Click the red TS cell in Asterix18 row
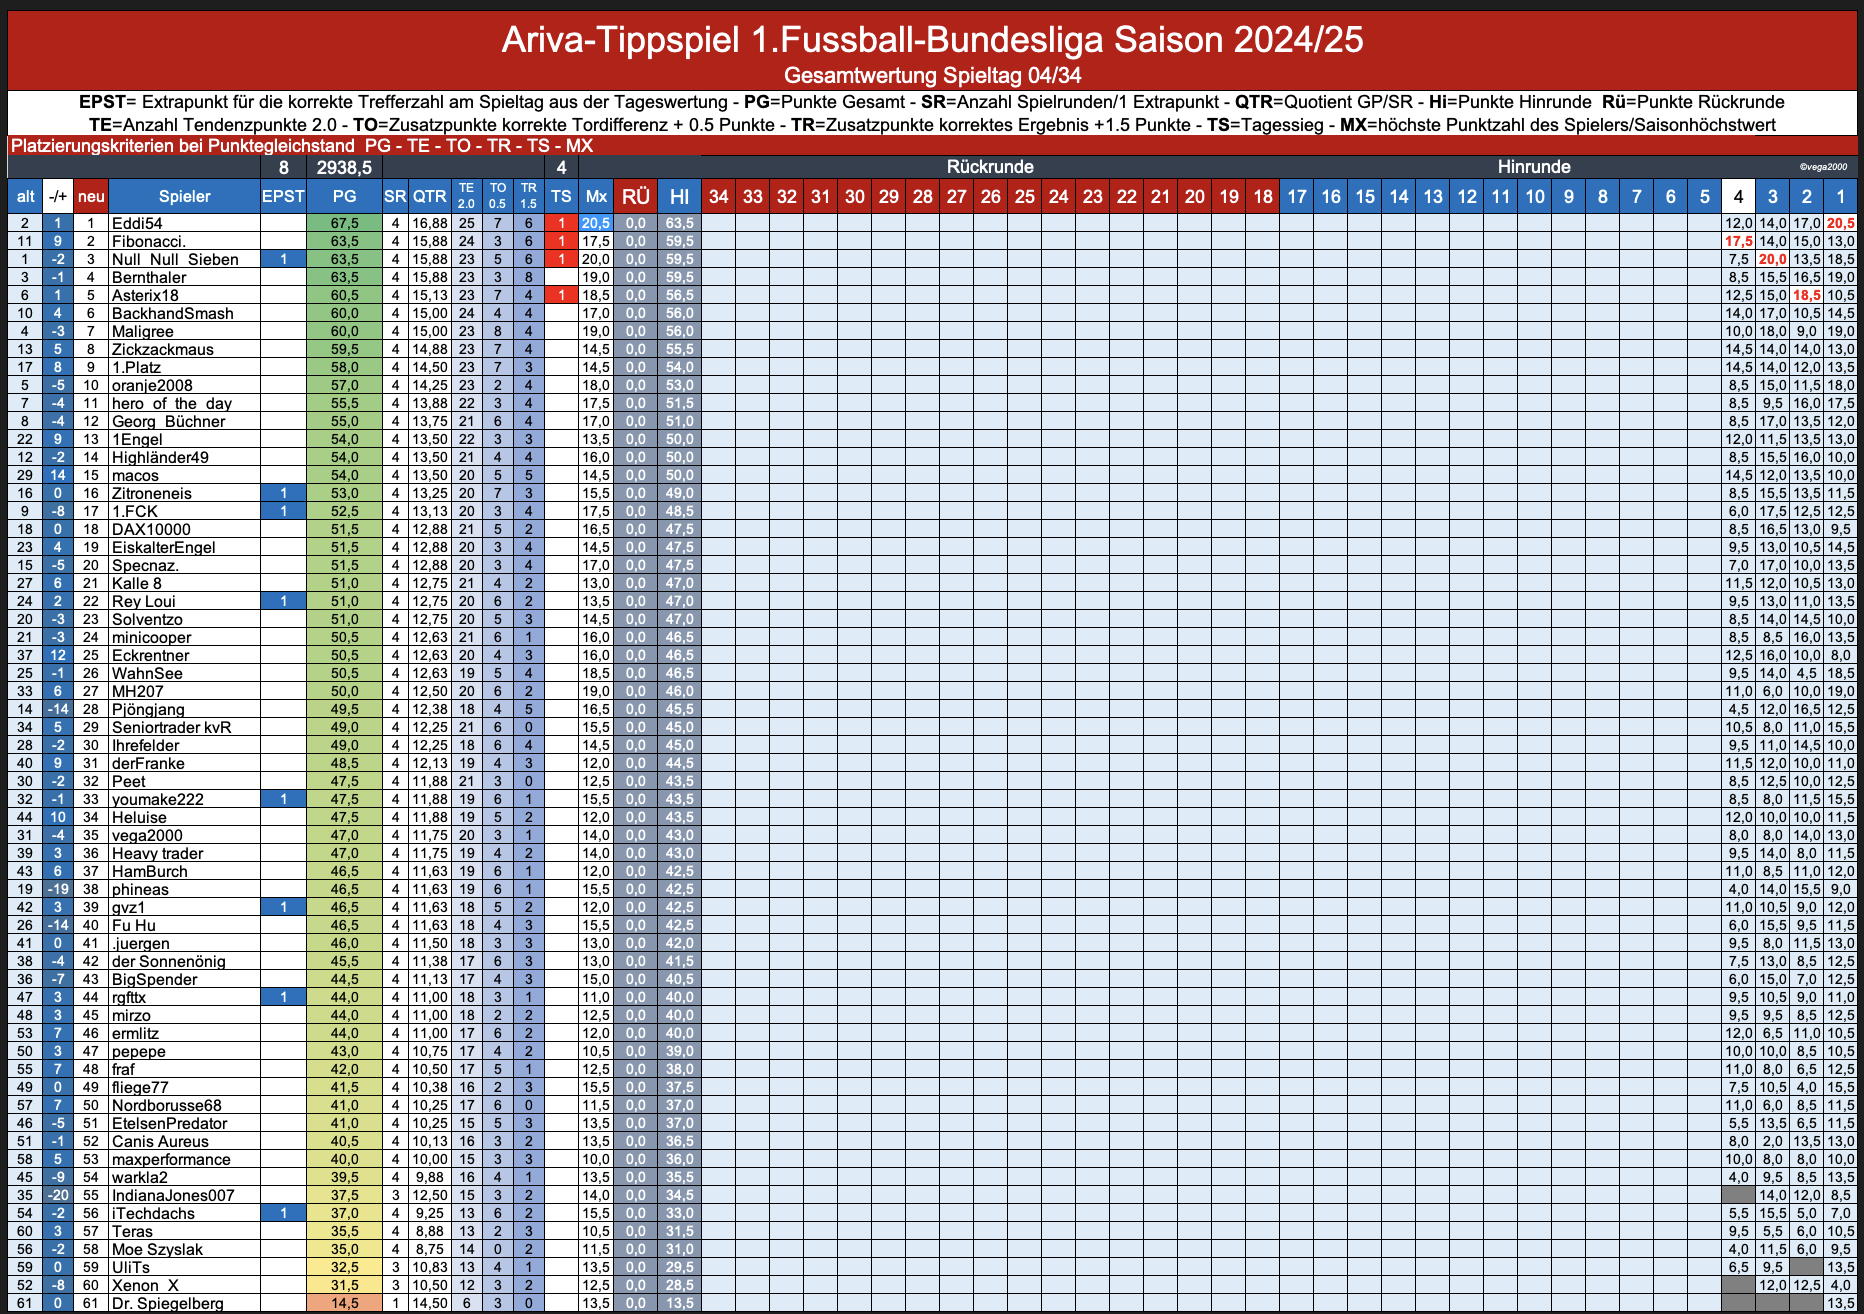Image resolution: width=1864 pixels, height=1314 pixels. pos(562,295)
